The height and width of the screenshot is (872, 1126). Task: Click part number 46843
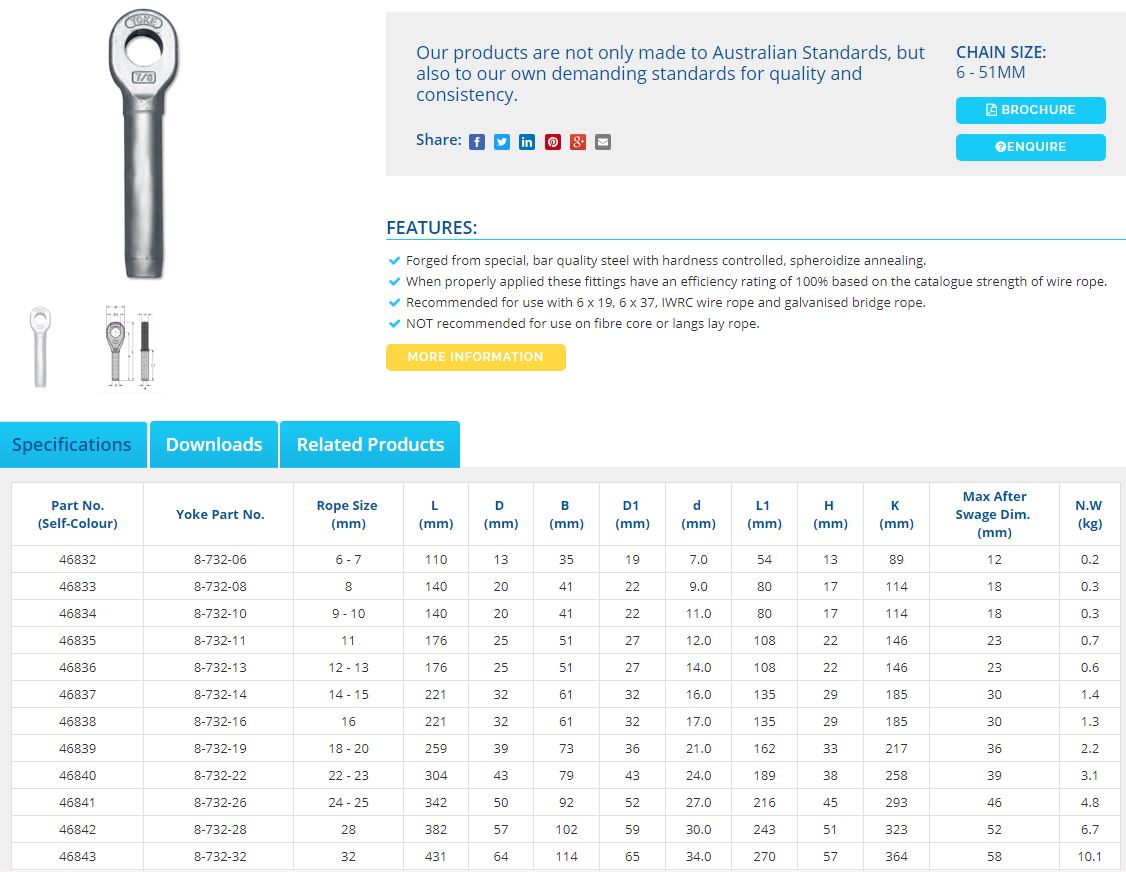point(78,857)
